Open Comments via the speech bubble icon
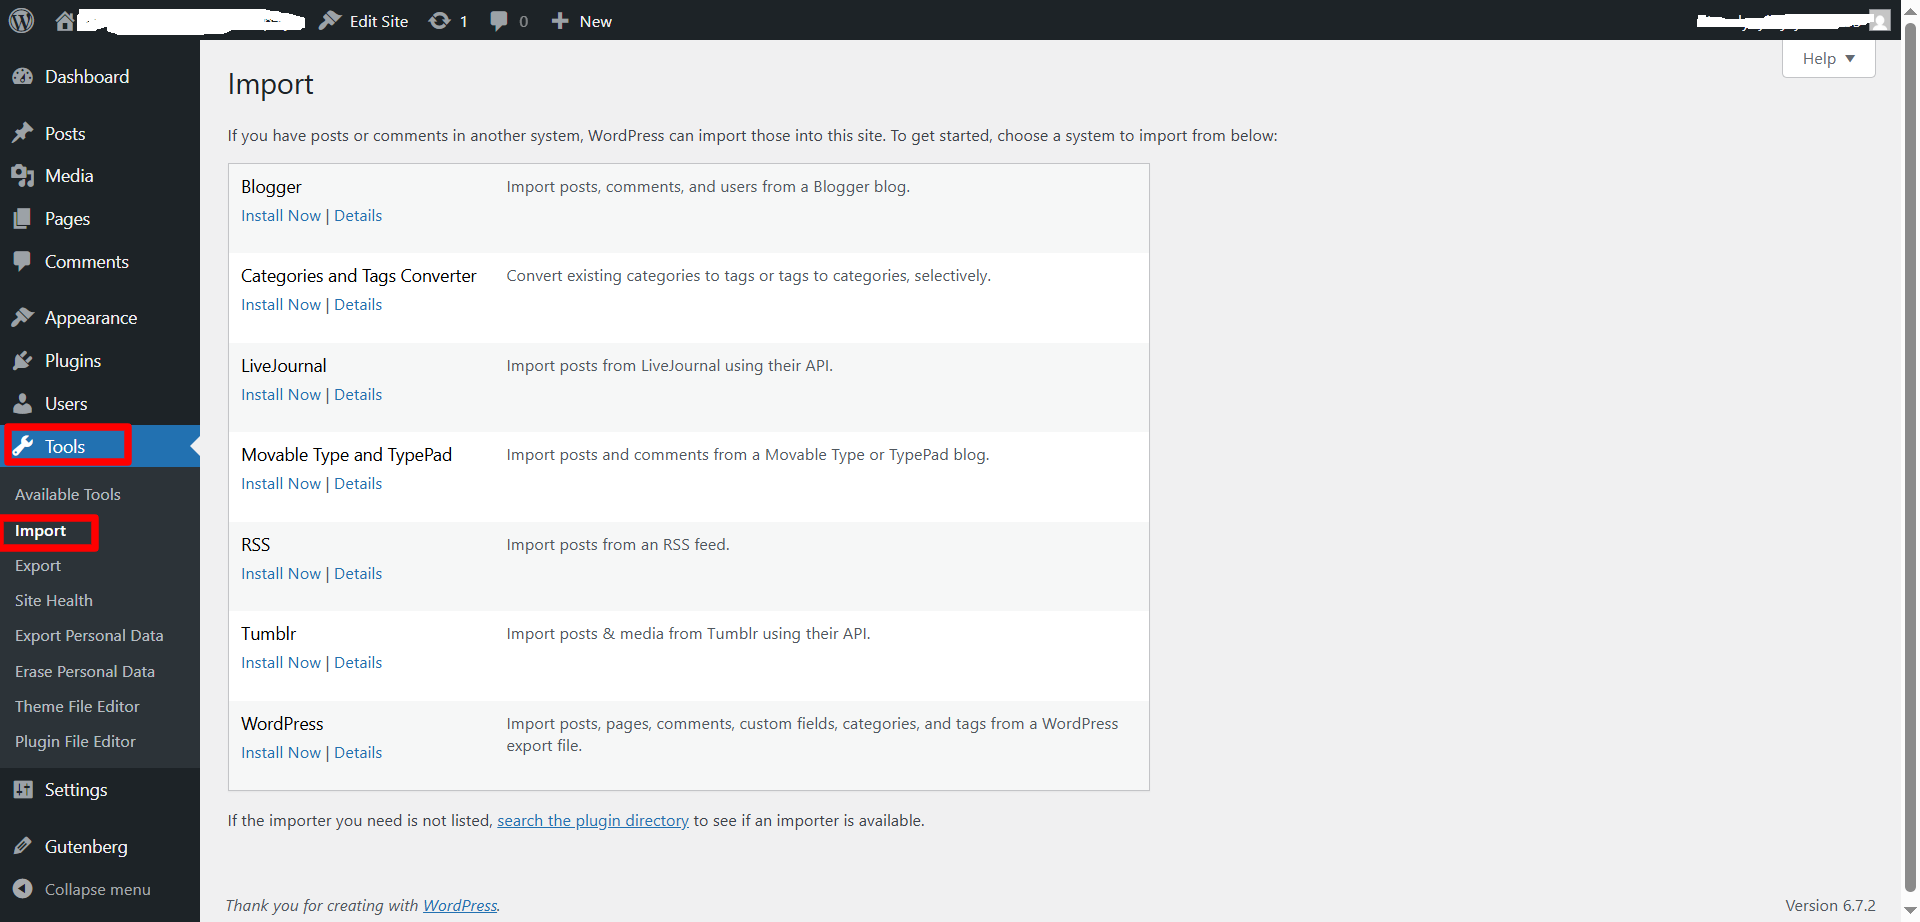The image size is (1920, 922). [x=24, y=261]
